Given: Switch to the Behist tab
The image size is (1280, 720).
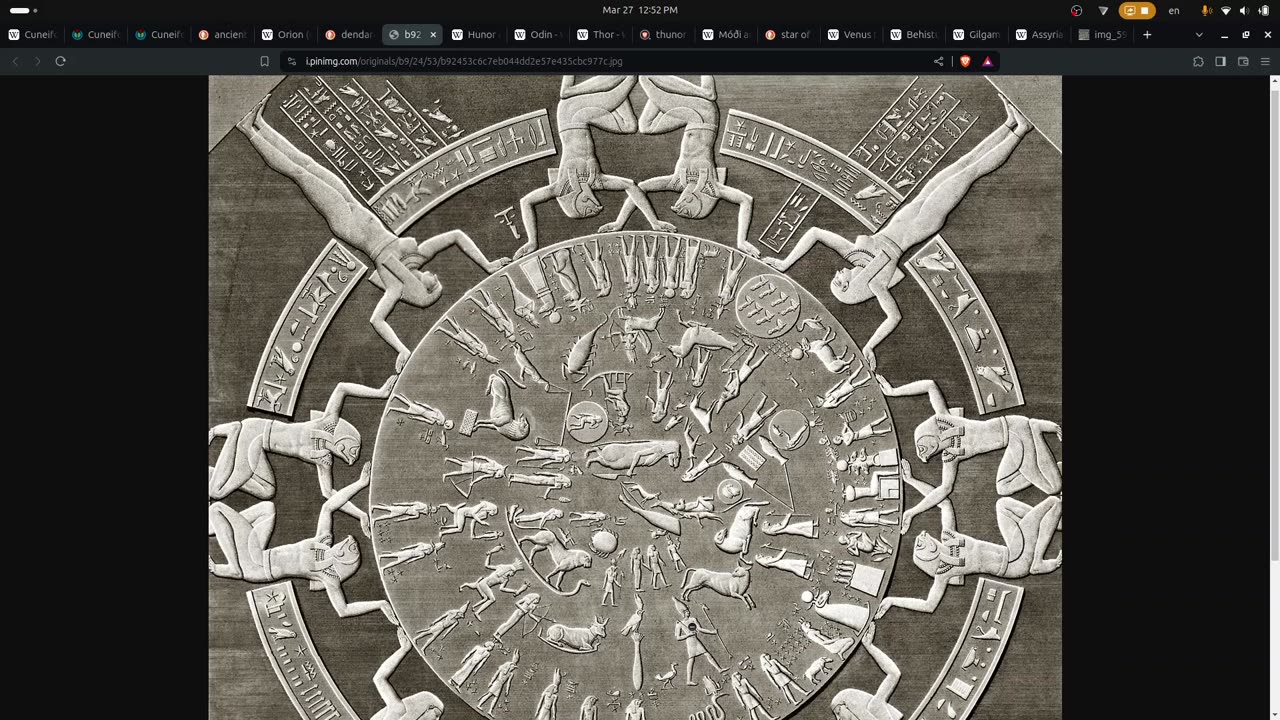Looking at the screenshot, I should [915, 34].
